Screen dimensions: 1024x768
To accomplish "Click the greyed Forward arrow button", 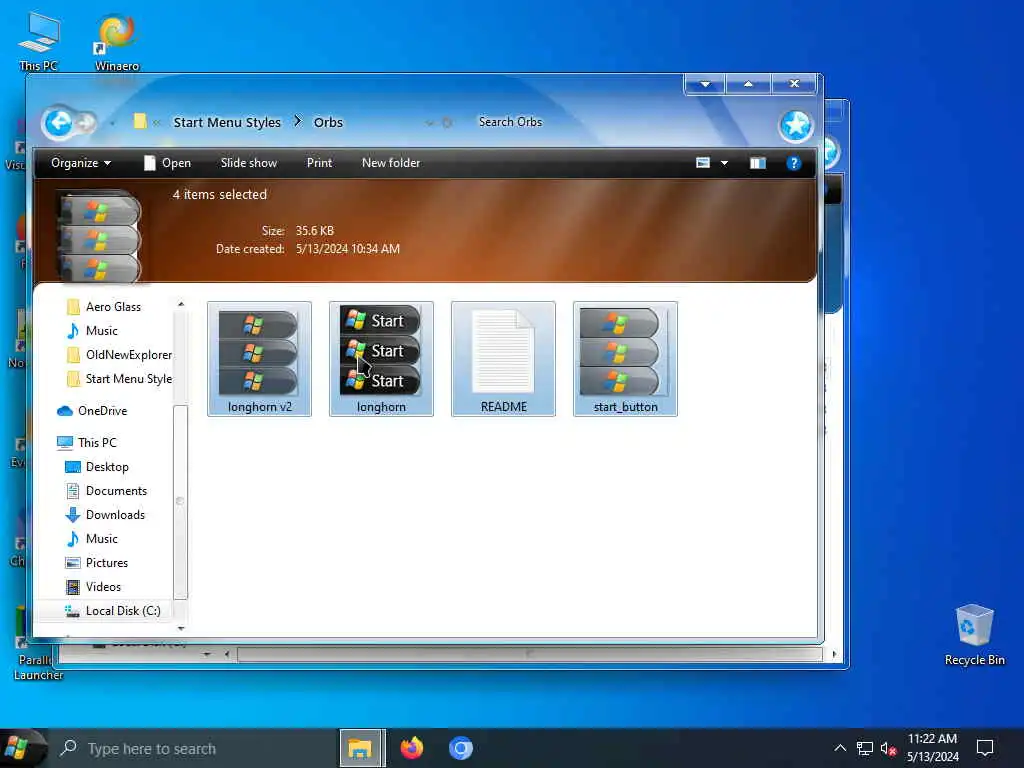I will click(x=86, y=123).
